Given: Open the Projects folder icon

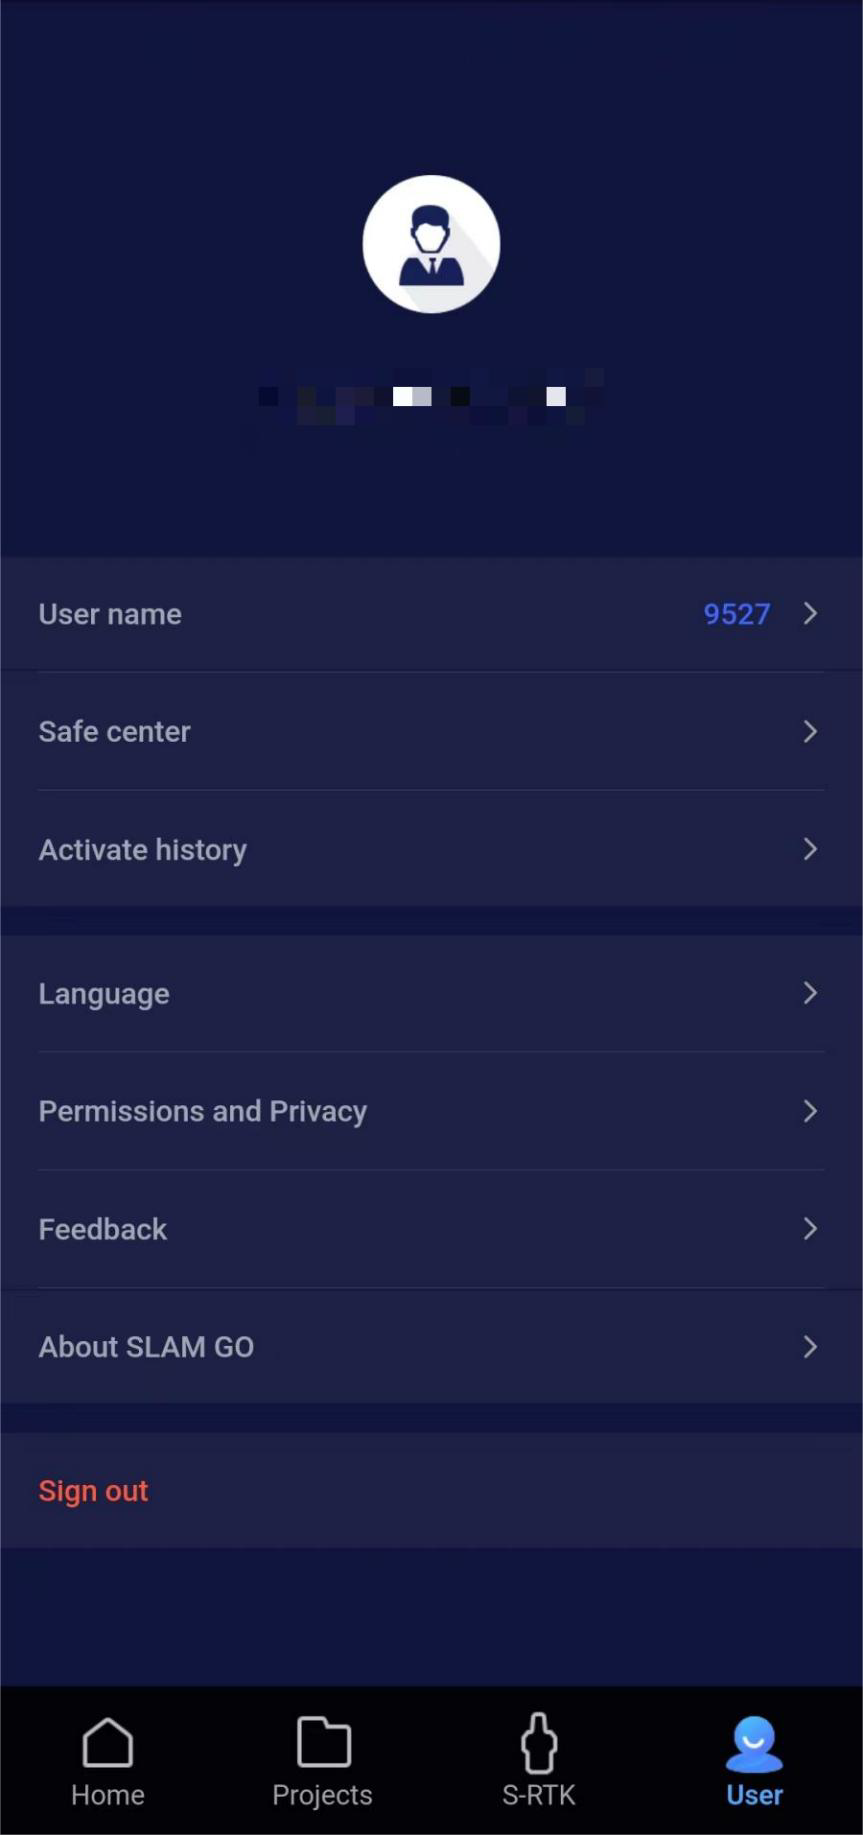Looking at the screenshot, I should 323,1743.
